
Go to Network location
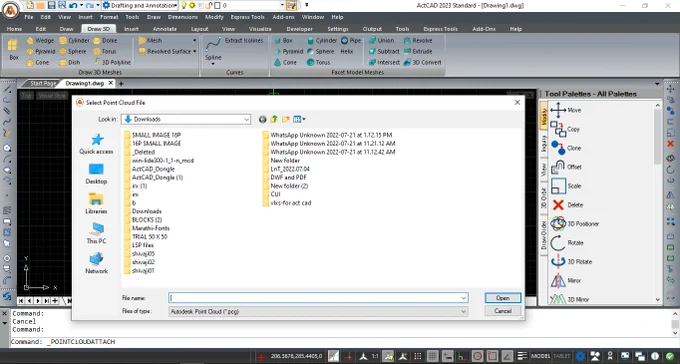(96, 263)
